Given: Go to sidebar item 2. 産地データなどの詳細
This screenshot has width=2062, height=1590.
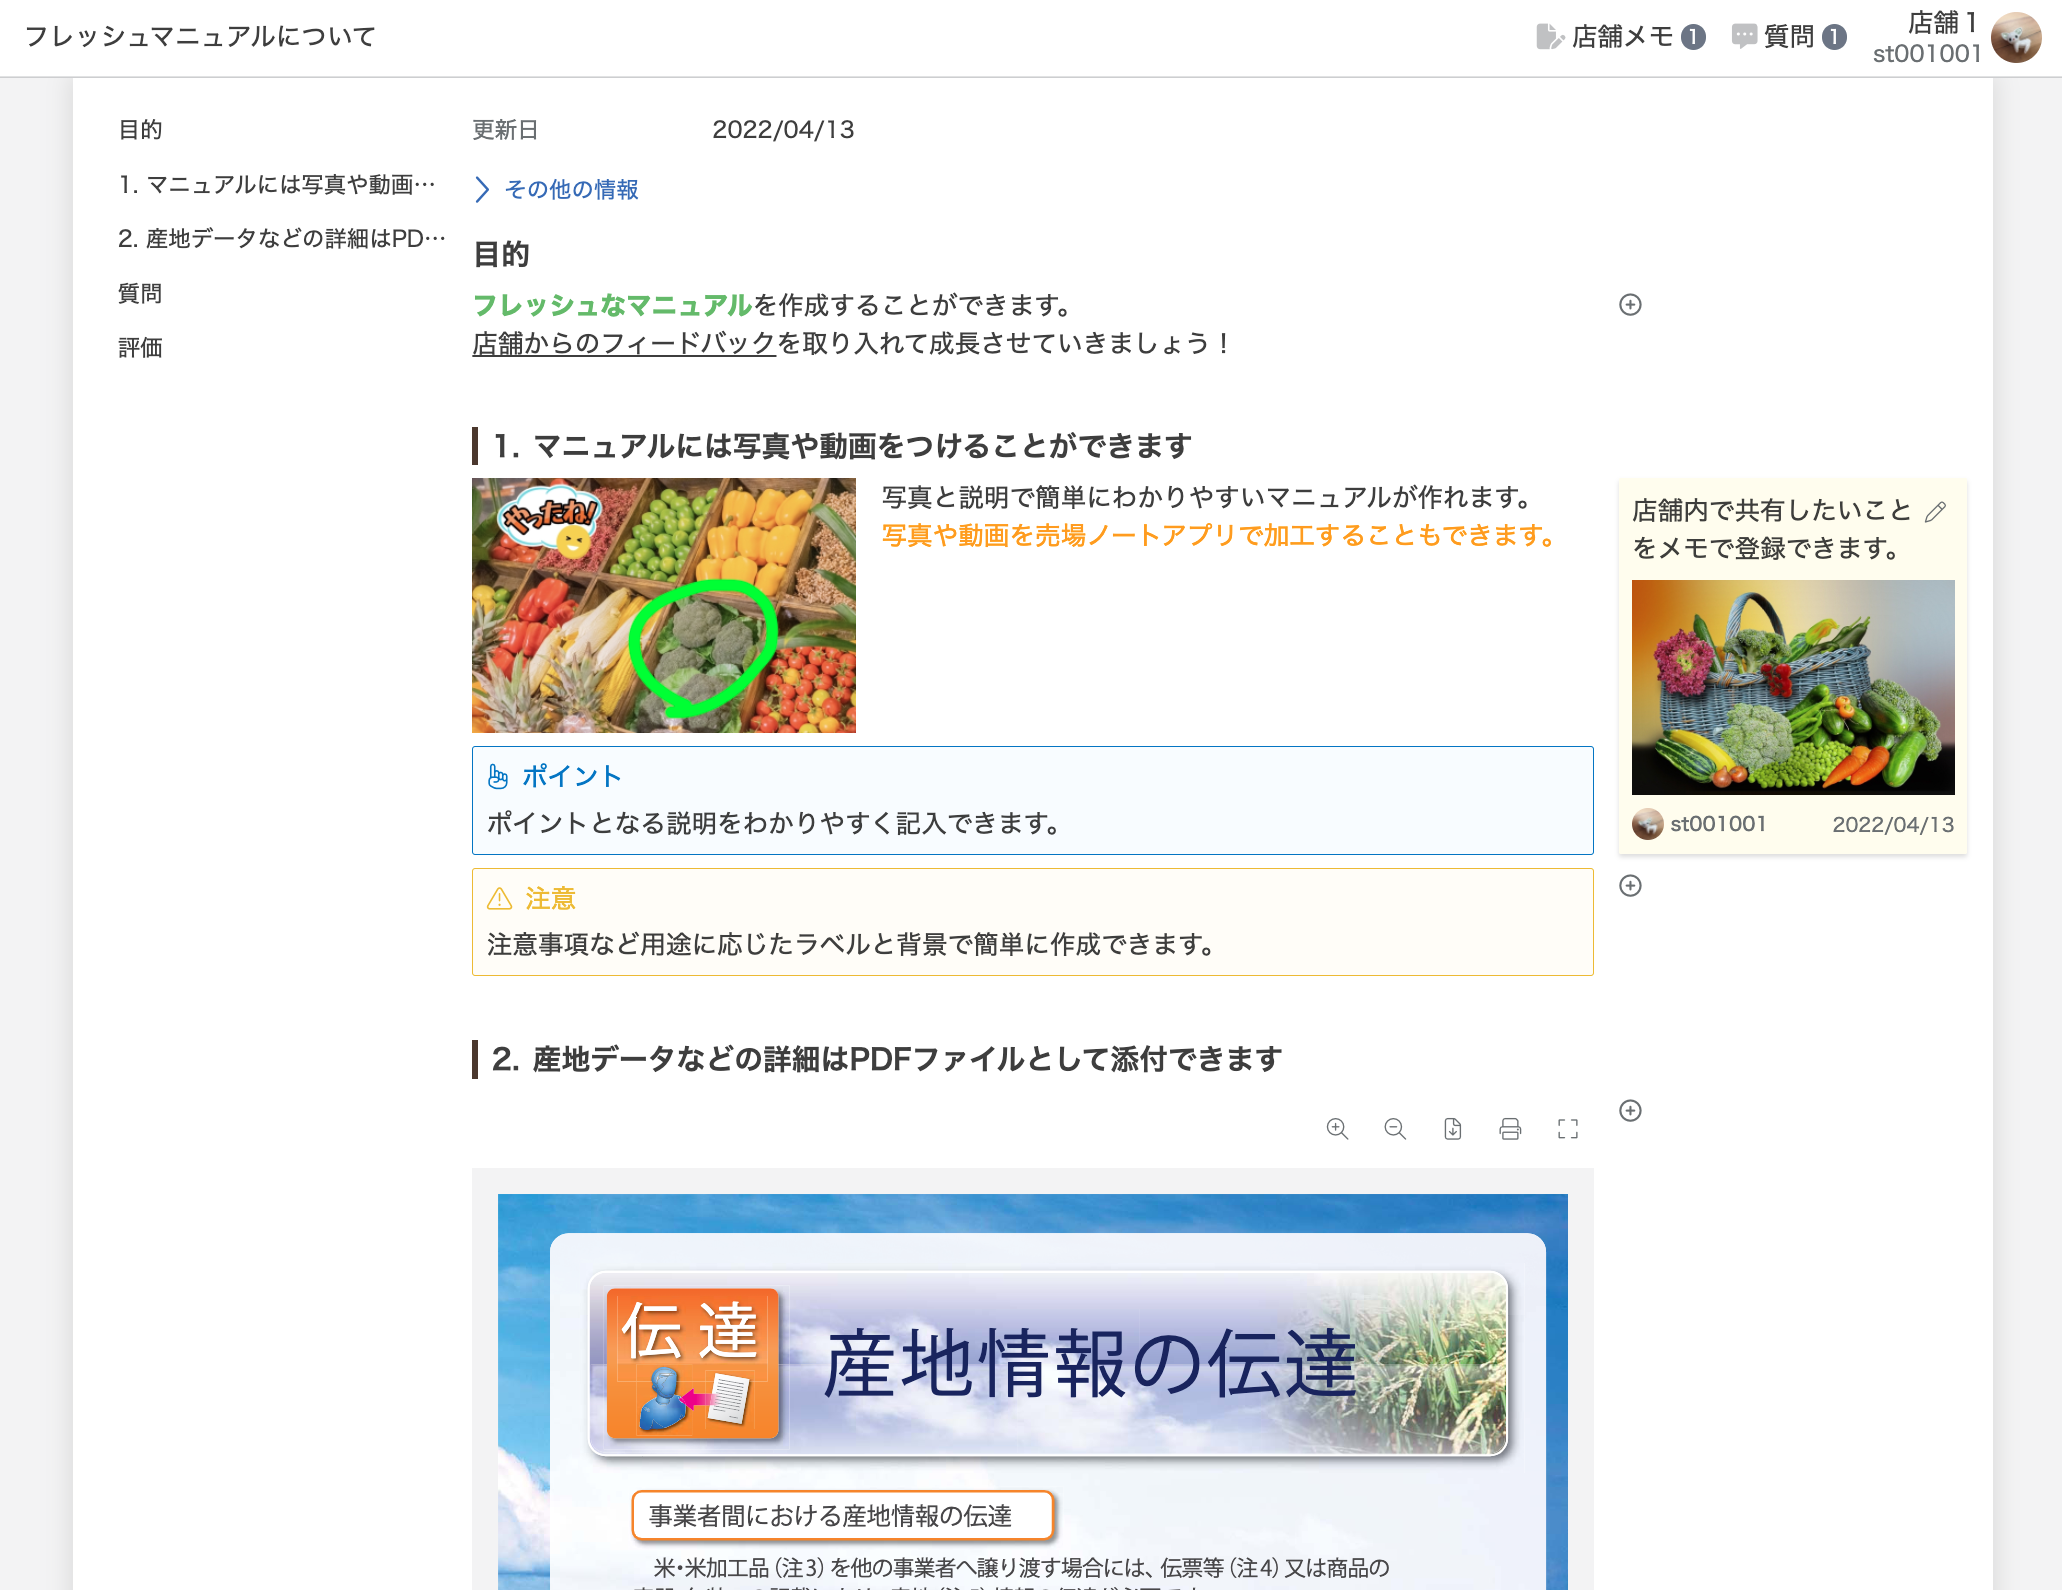Looking at the screenshot, I should coord(281,239).
